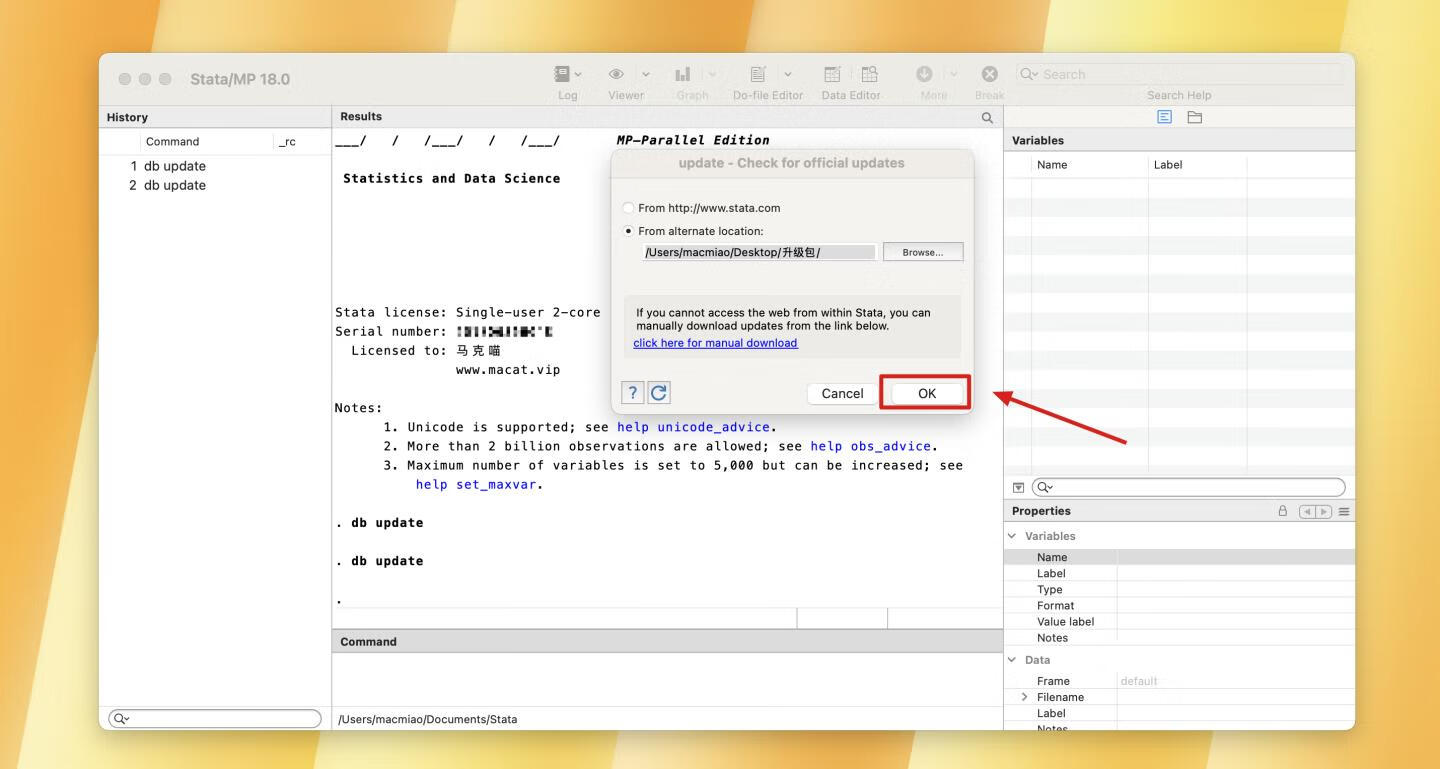Click OK in the update dialog

point(927,393)
